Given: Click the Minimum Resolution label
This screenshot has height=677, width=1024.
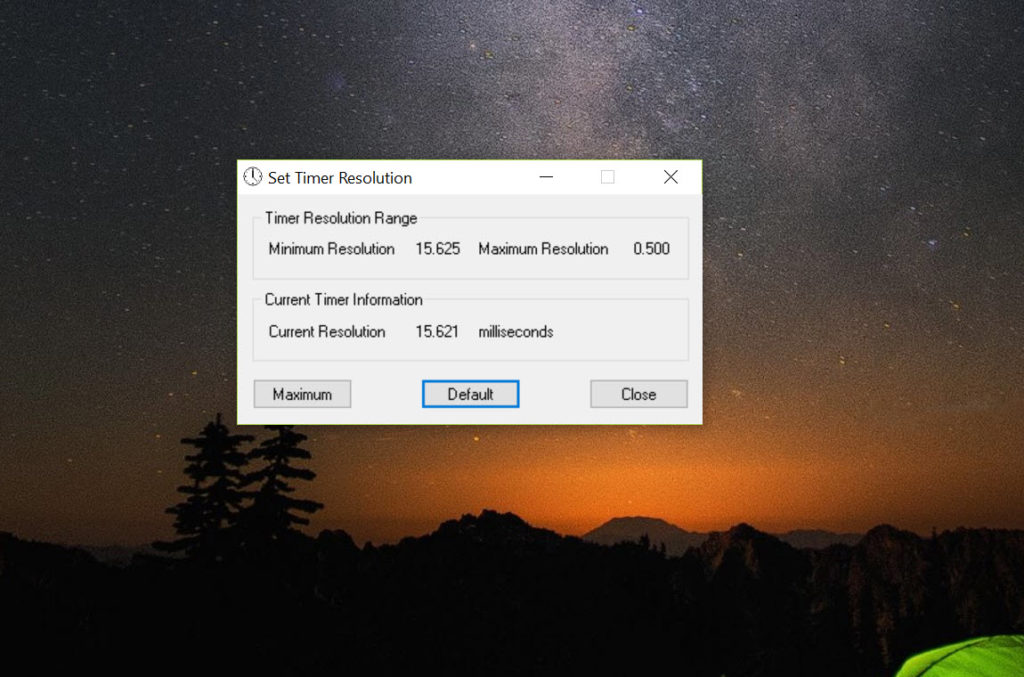Looking at the screenshot, I should (x=331, y=249).
